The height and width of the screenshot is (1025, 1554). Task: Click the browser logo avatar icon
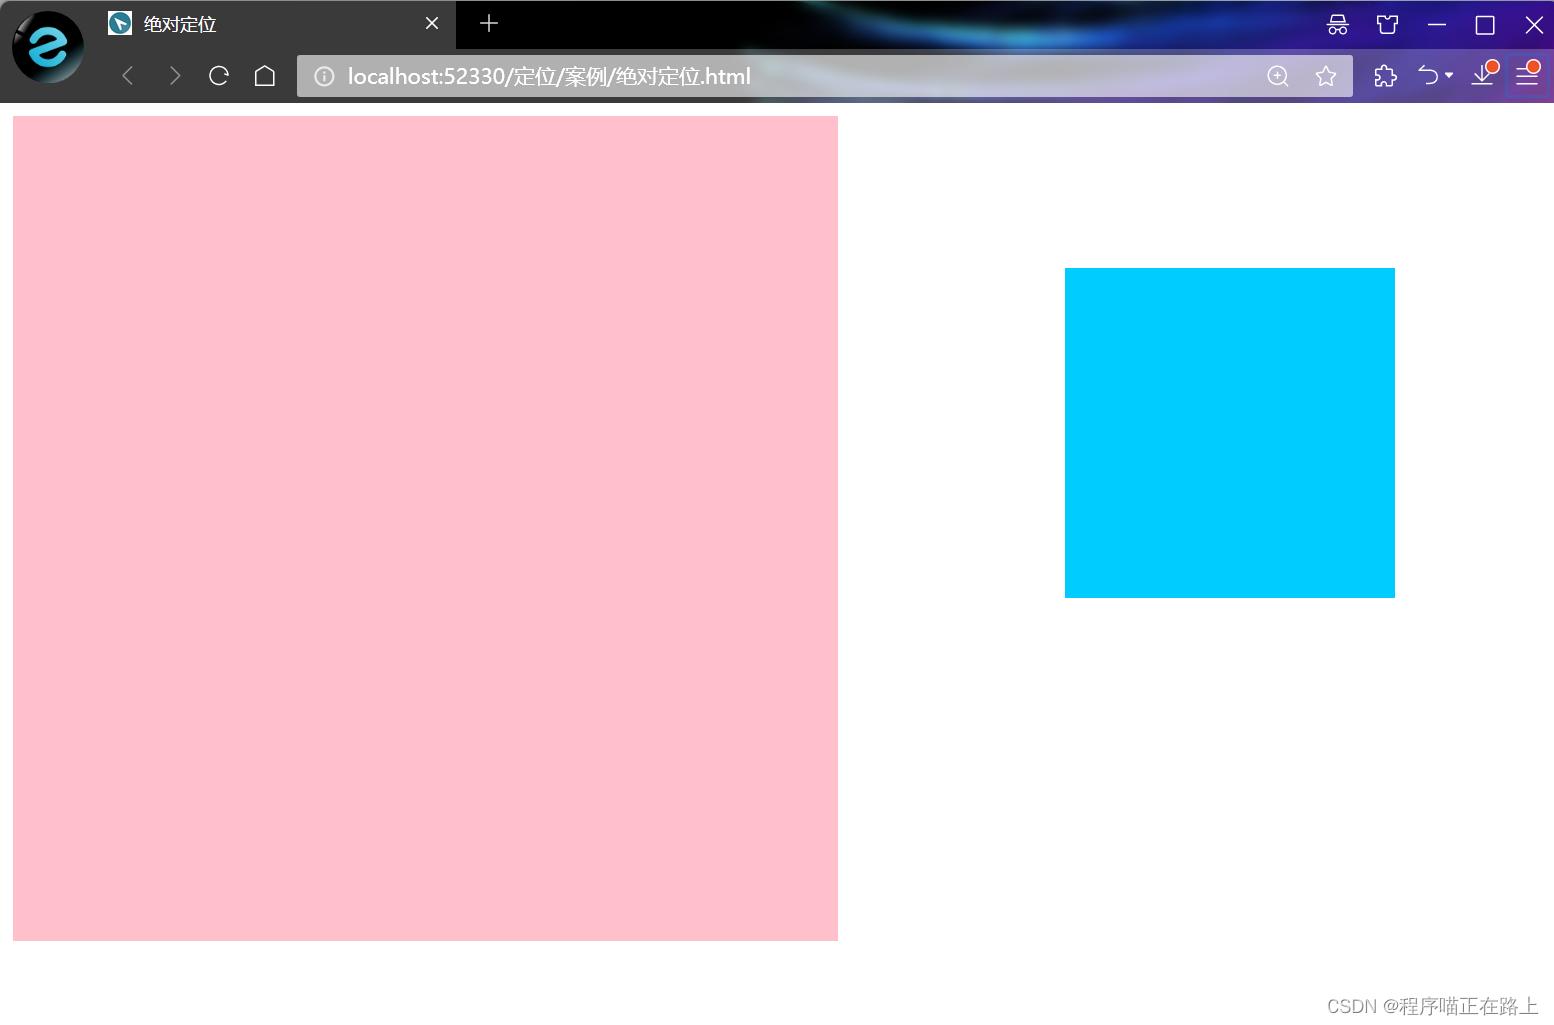pos(48,47)
